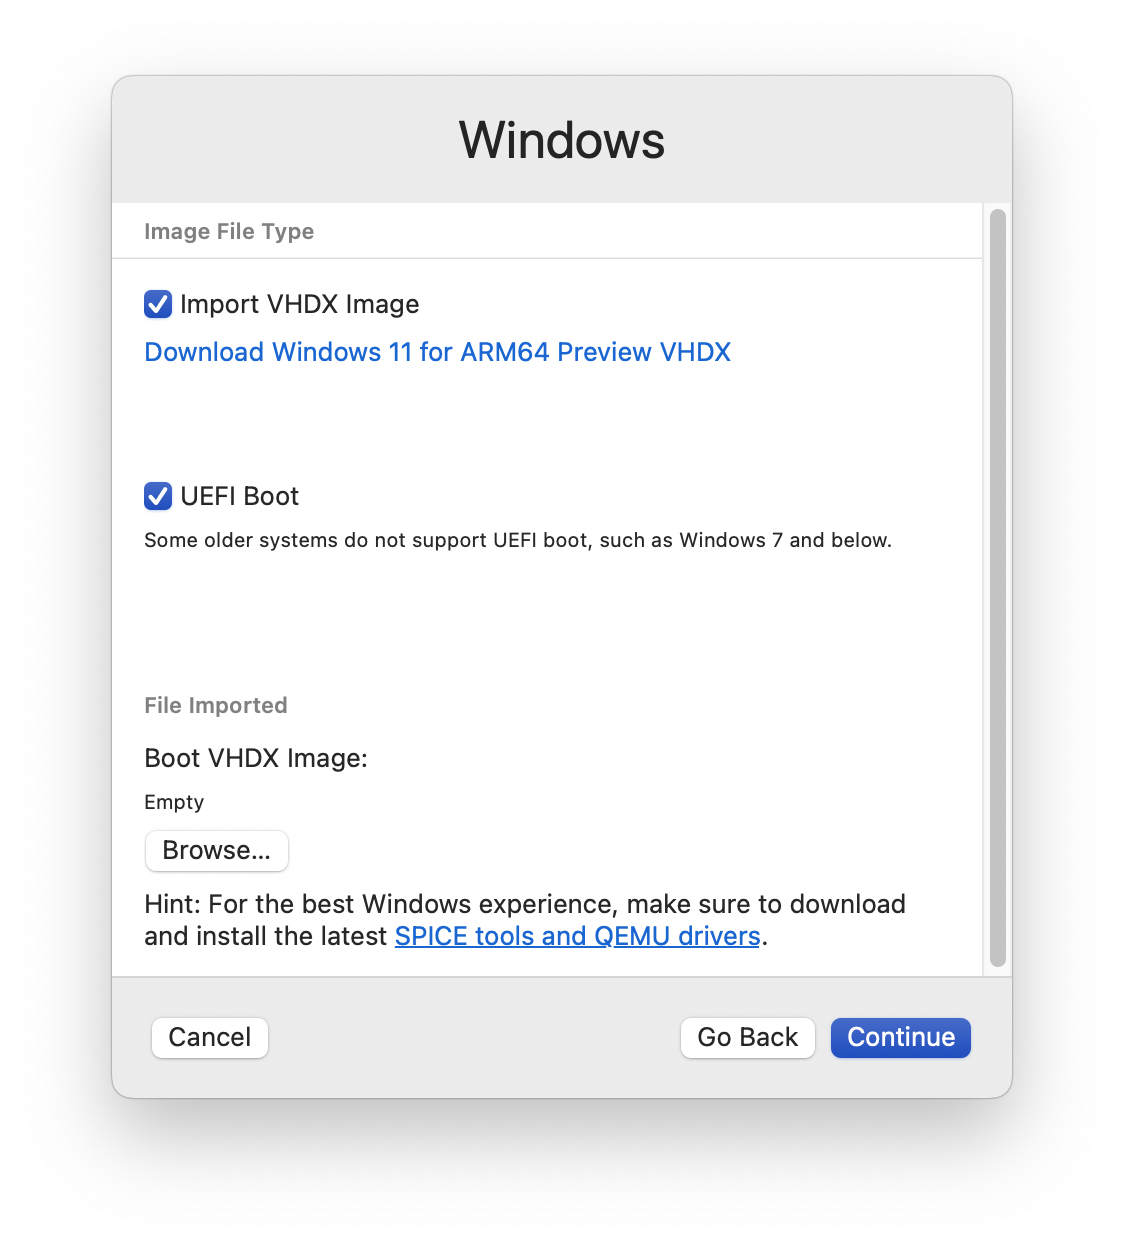Select the Browse button under Empty
The height and width of the screenshot is (1246, 1124).
[x=216, y=850]
